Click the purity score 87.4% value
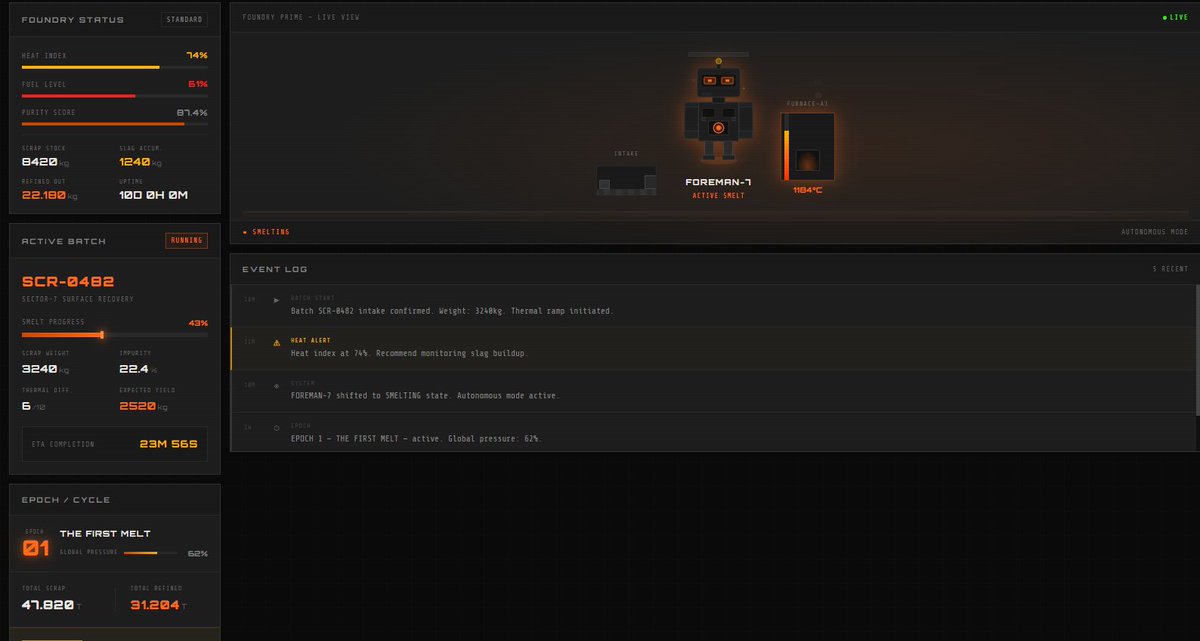1200x641 pixels. point(192,112)
